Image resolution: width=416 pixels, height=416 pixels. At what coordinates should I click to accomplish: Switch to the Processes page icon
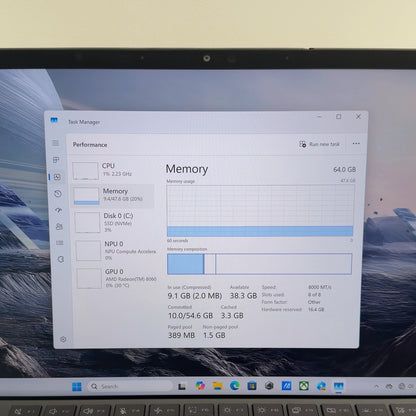(56, 160)
